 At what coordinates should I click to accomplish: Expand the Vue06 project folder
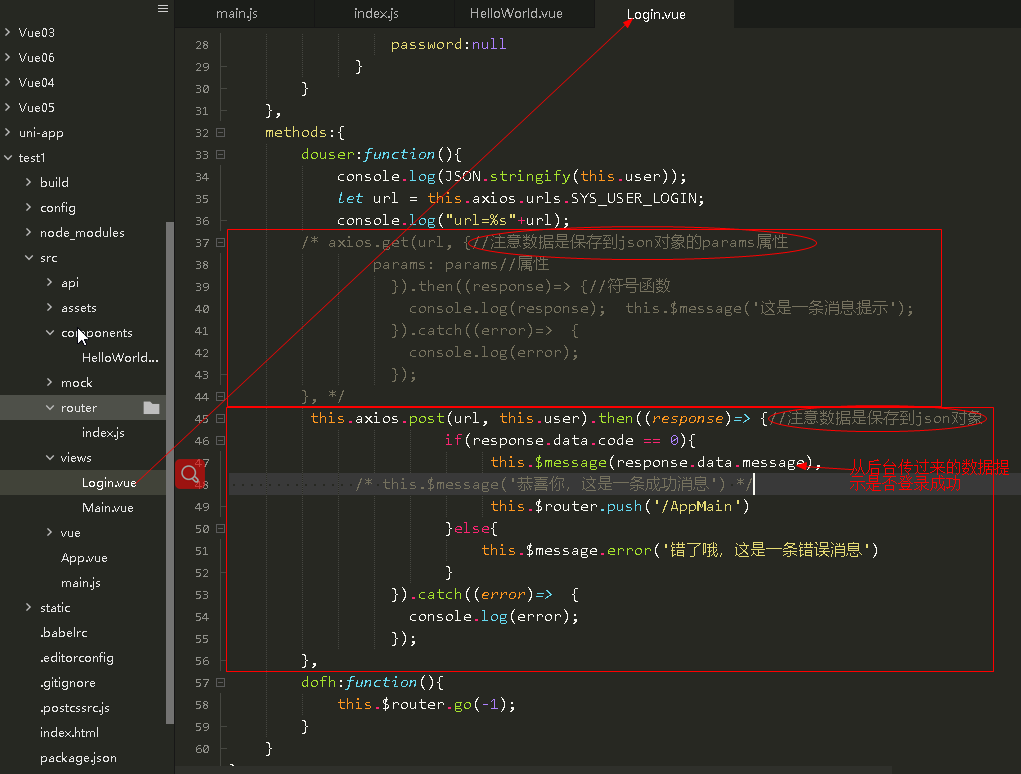point(8,57)
